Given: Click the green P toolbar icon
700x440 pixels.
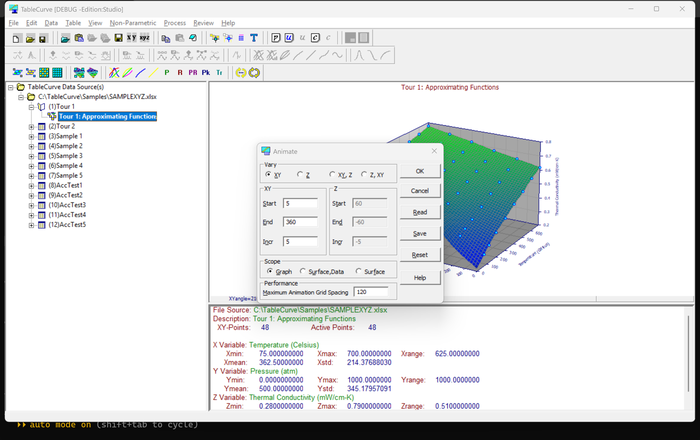Looking at the screenshot, I should click(167, 72).
